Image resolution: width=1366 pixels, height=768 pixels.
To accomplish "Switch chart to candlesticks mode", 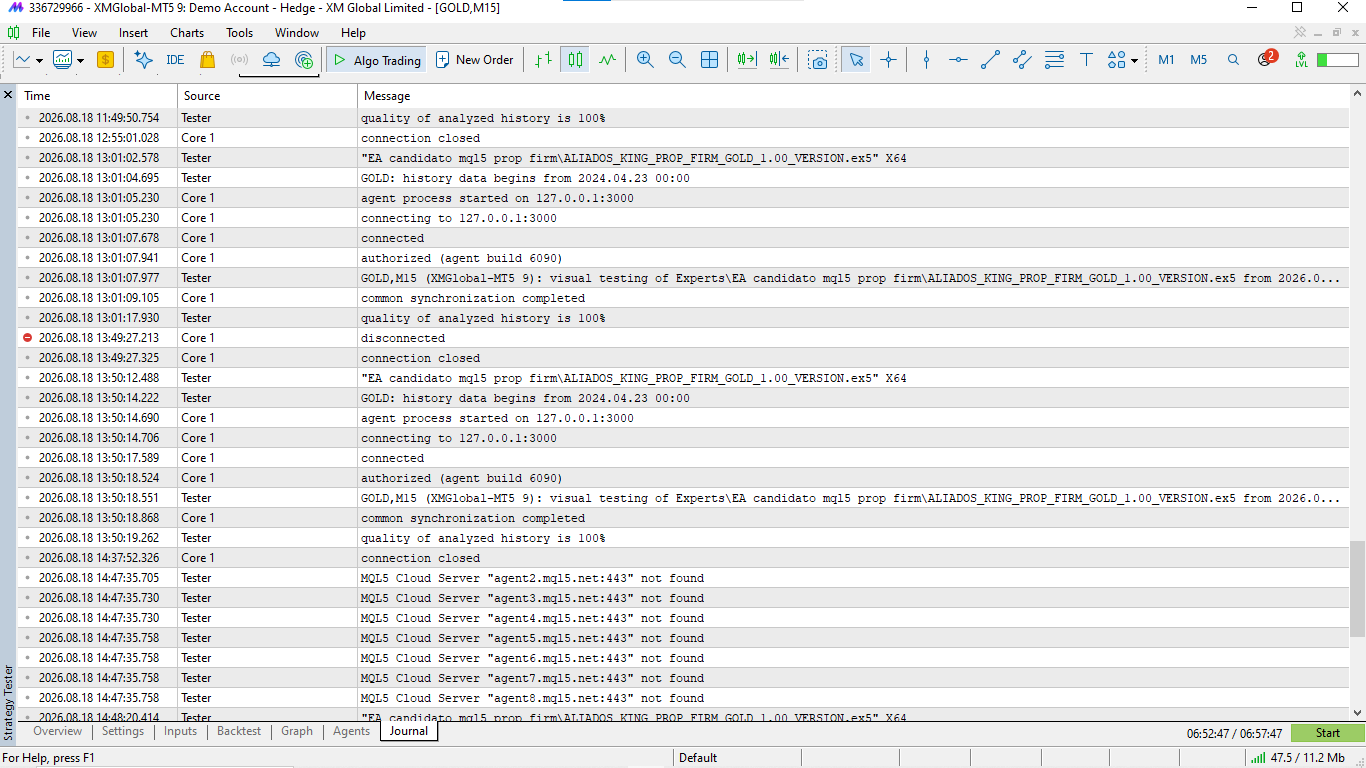I will [575, 60].
